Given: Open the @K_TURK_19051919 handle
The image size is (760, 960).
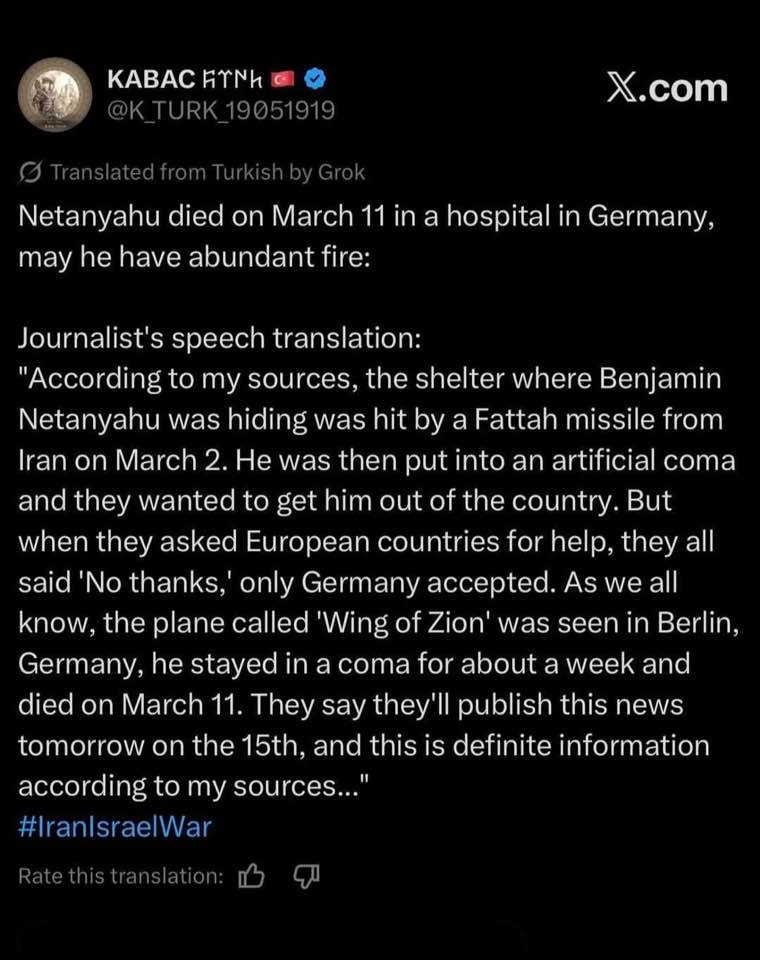Looking at the screenshot, I should click(x=220, y=111).
